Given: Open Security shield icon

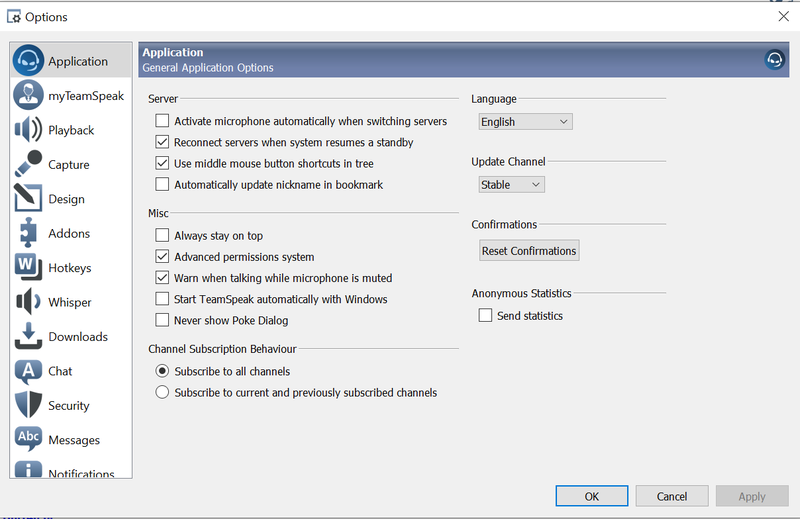Looking at the screenshot, I should (x=29, y=405).
